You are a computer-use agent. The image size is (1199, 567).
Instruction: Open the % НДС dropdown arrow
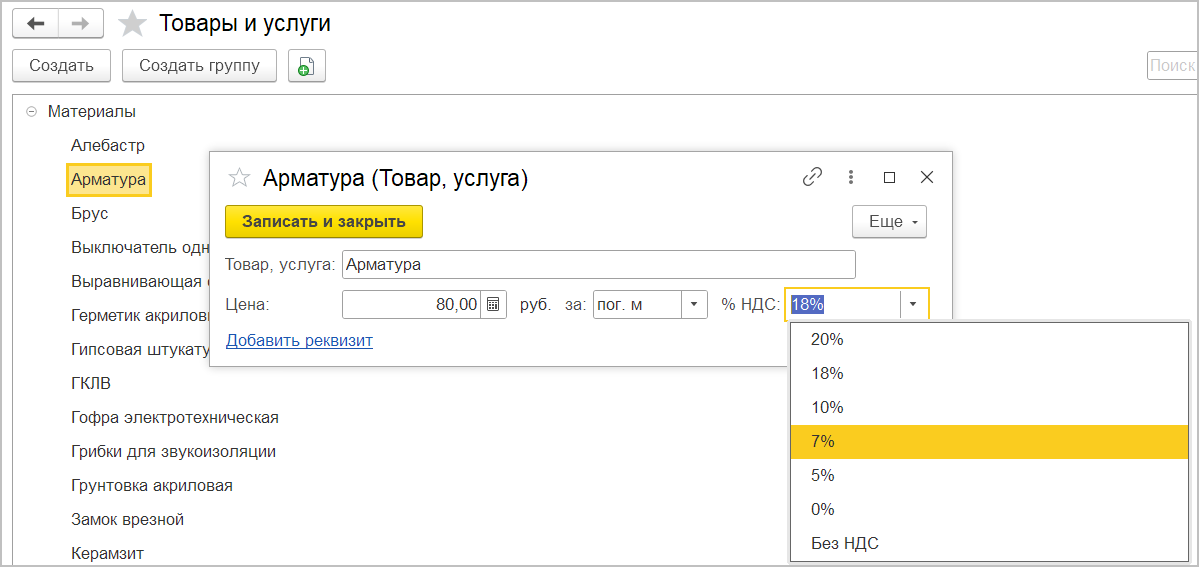tap(914, 304)
